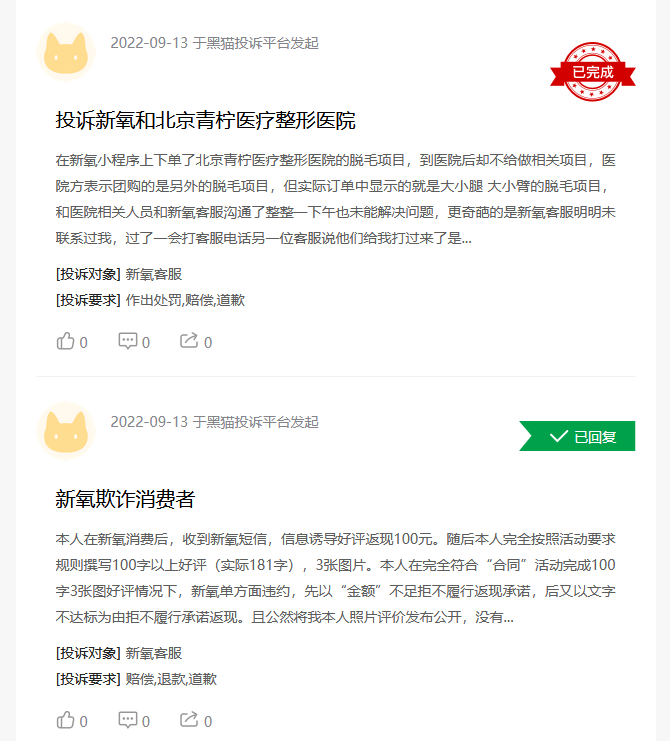Image resolution: width=670 pixels, height=741 pixels.
Task: Like the 北京青柠 complaint post
Action: pyautogui.click(x=71, y=341)
